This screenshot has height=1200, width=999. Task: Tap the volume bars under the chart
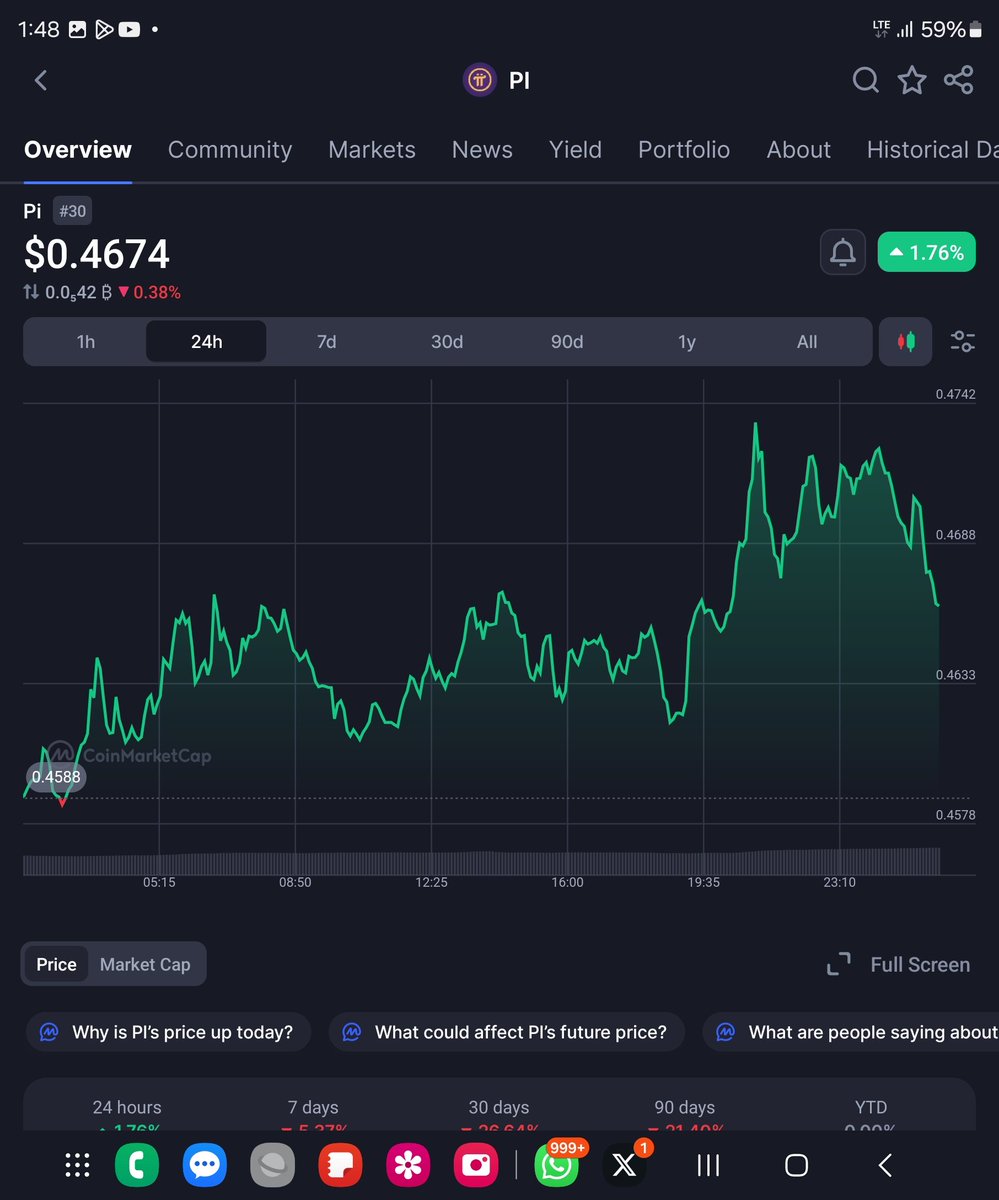tap(481, 862)
